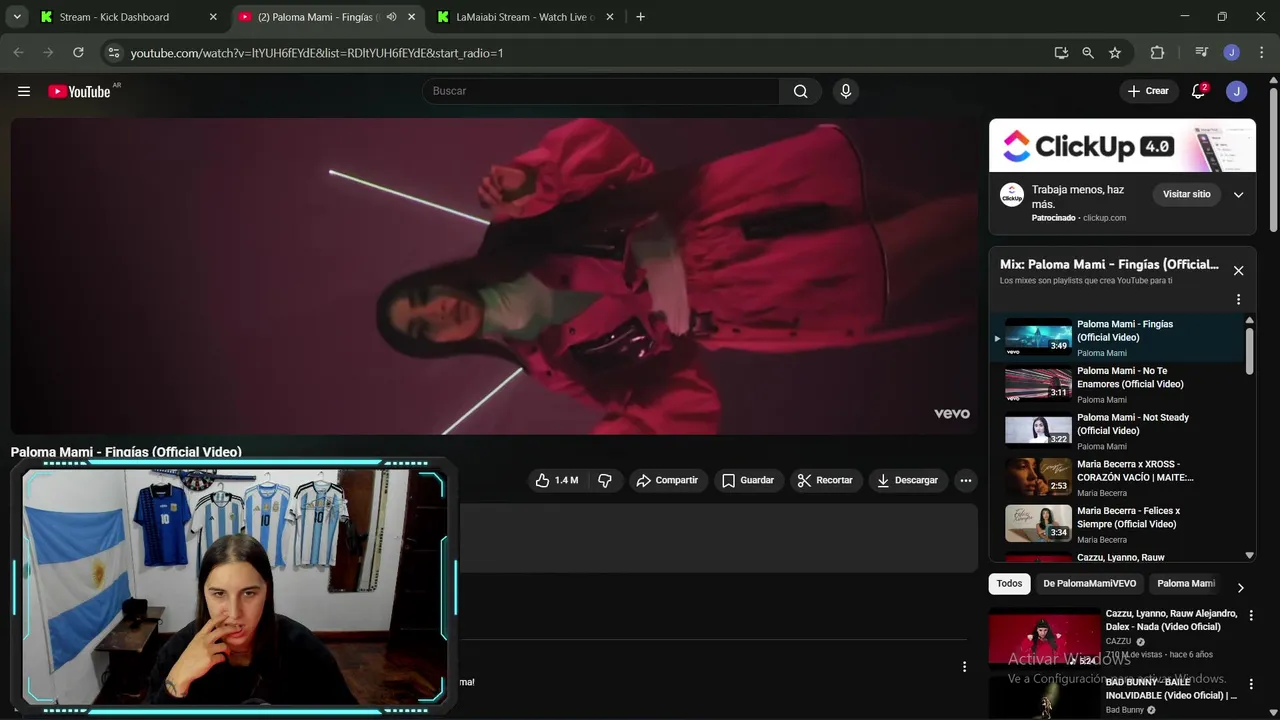
Task: Click the Paloma Mami channel name under Fingías
Action: [x=1102, y=353]
